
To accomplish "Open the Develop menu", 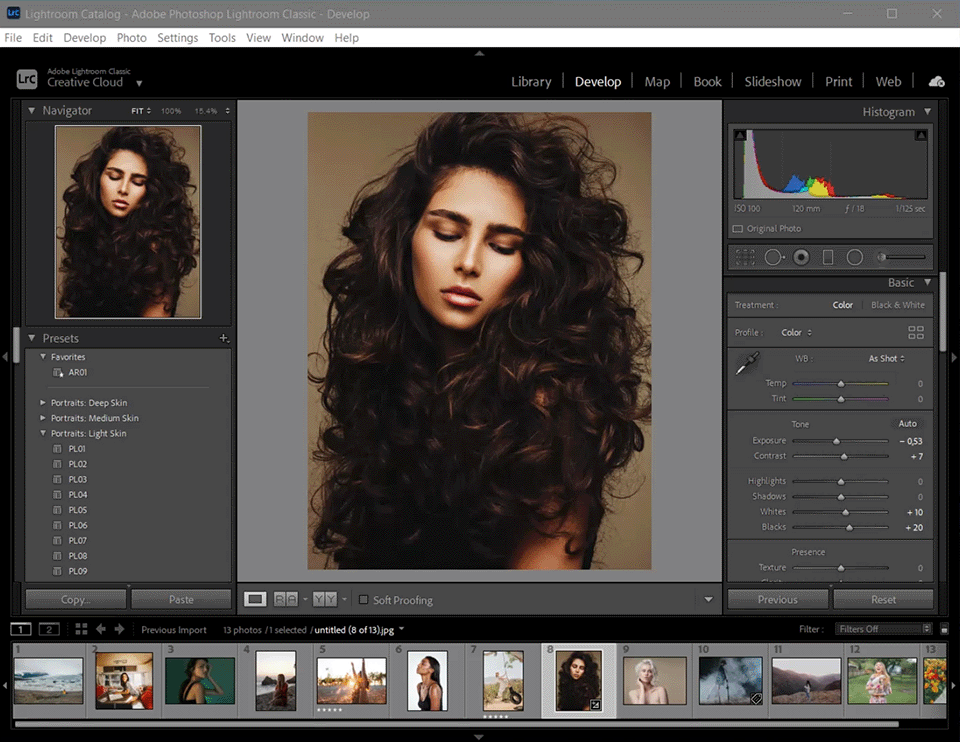I will (84, 37).
